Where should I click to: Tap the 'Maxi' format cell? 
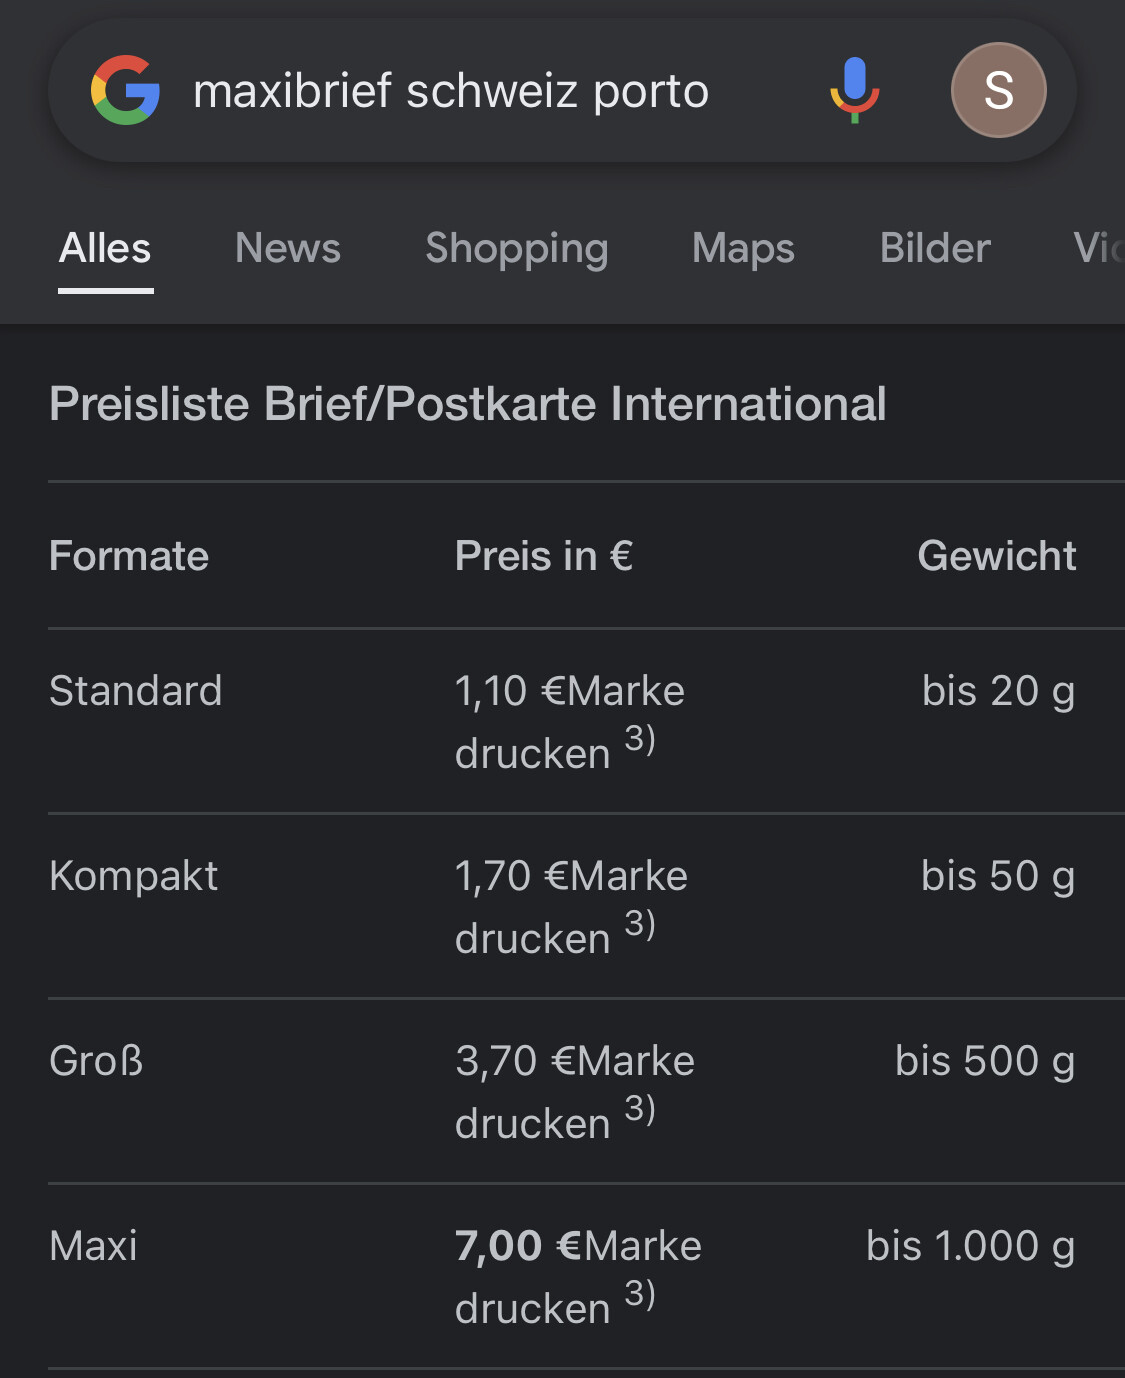coord(93,1246)
